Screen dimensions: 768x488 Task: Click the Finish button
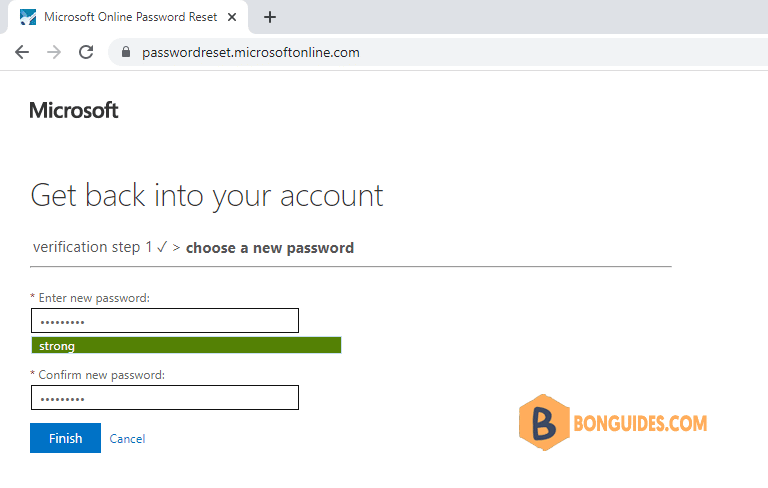66,438
